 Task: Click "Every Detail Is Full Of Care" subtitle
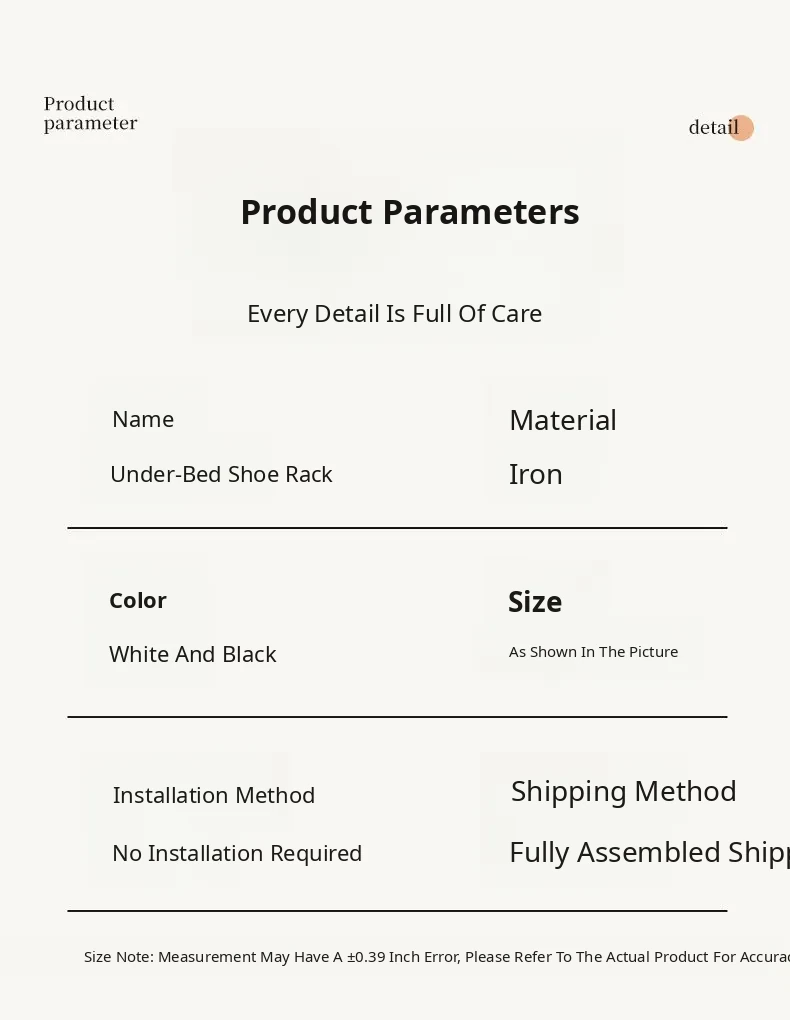tap(394, 314)
